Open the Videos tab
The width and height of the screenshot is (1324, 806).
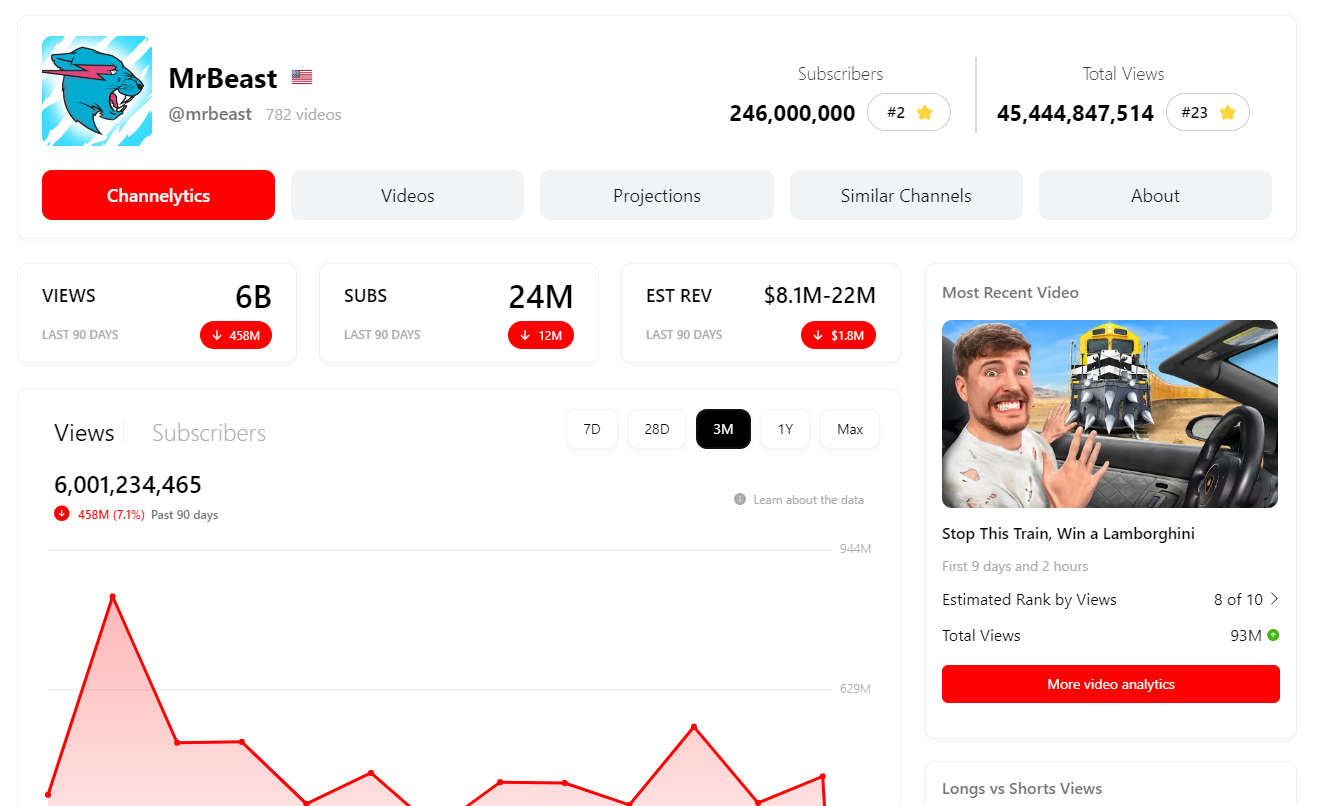click(x=407, y=195)
